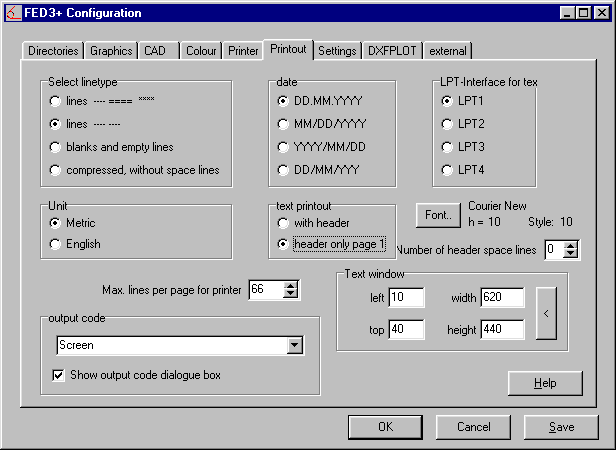Click the Text window left field

point(407,297)
